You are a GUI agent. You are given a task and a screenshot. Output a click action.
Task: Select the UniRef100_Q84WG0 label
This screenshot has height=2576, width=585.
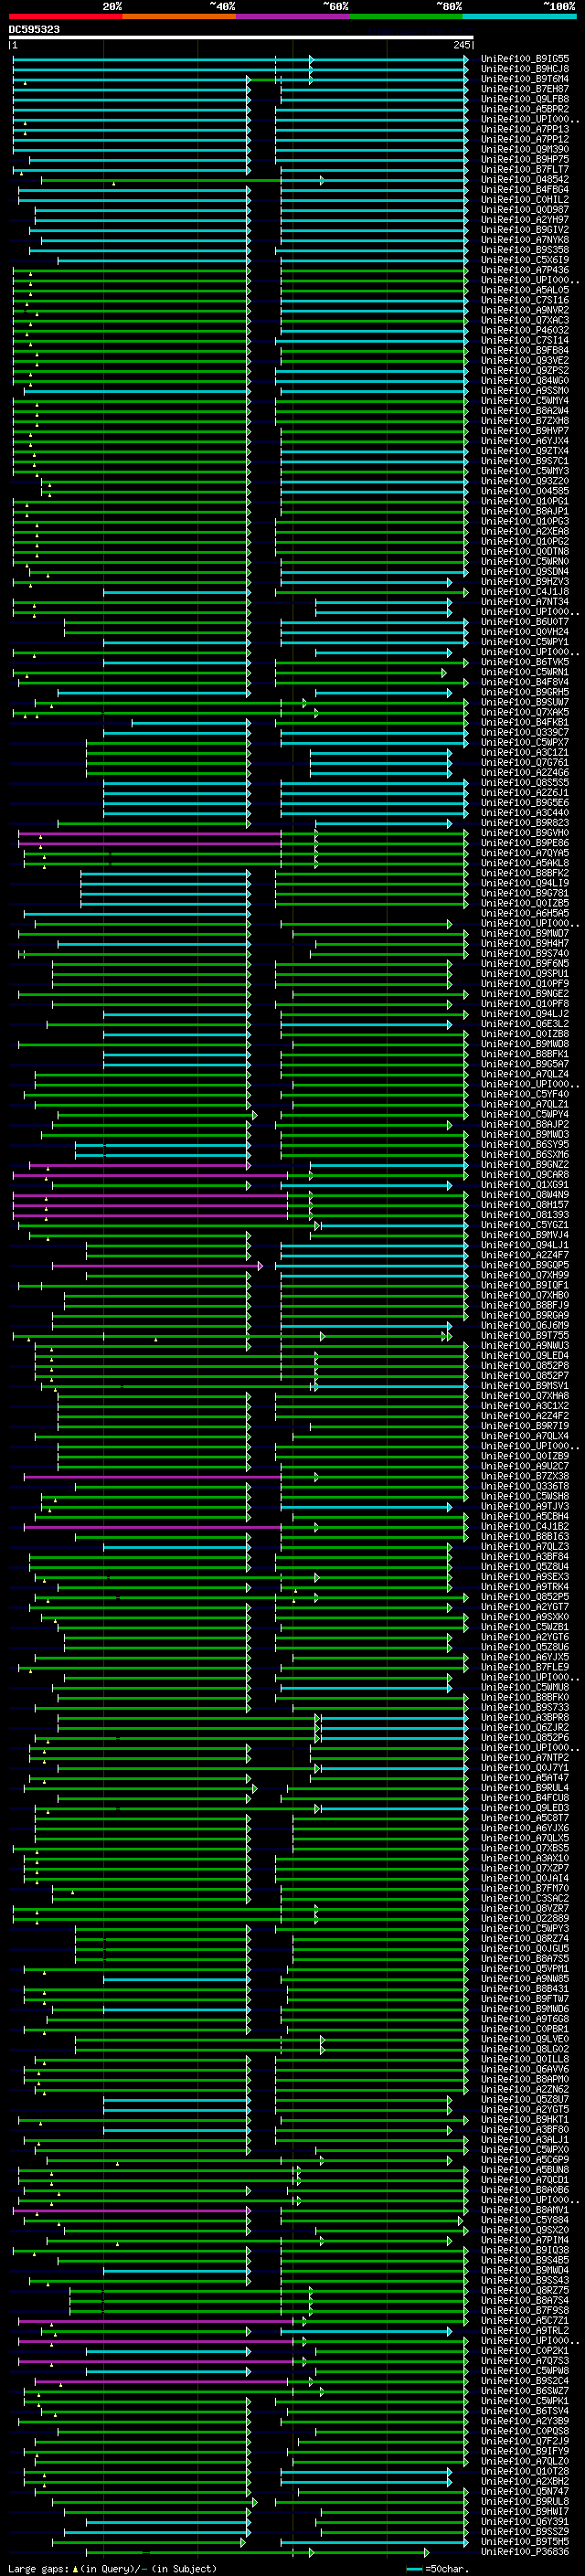coord(525,380)
